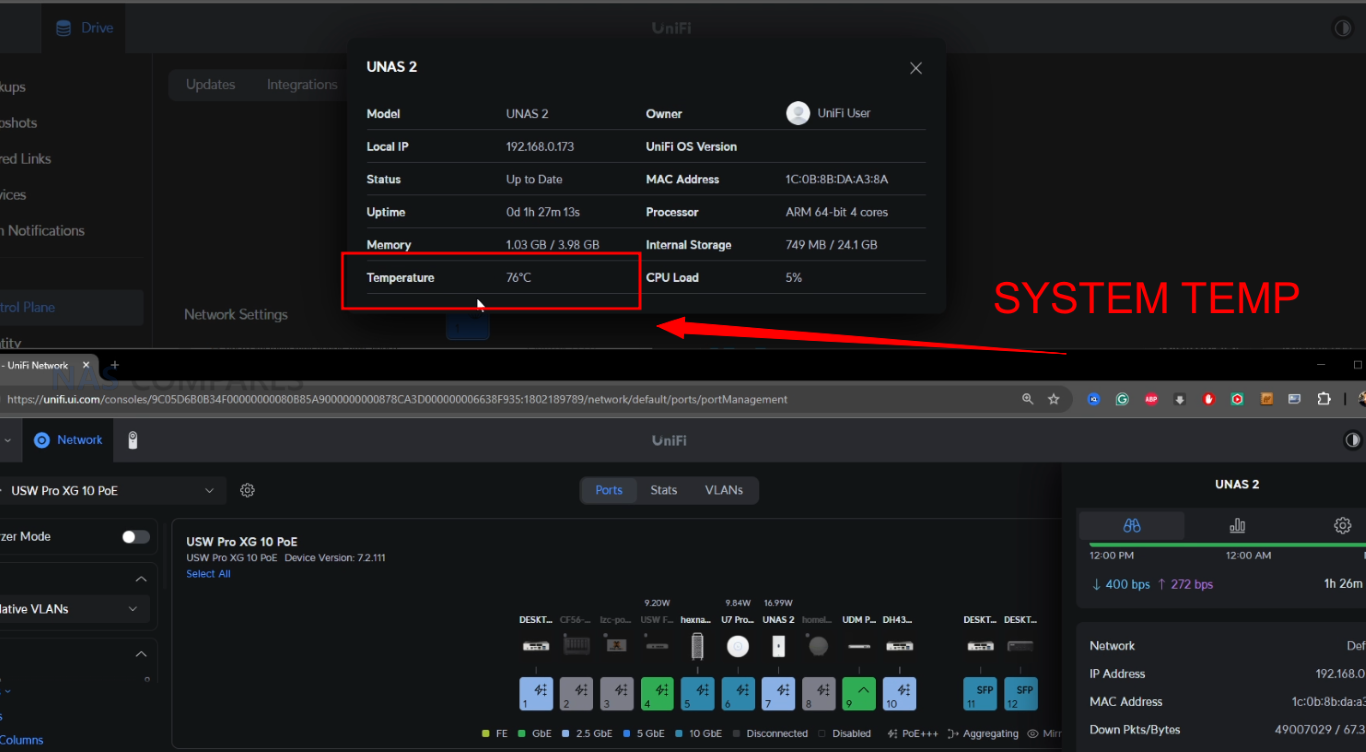
Task: Switch to the Ports tab
Action: pos(609,490)
